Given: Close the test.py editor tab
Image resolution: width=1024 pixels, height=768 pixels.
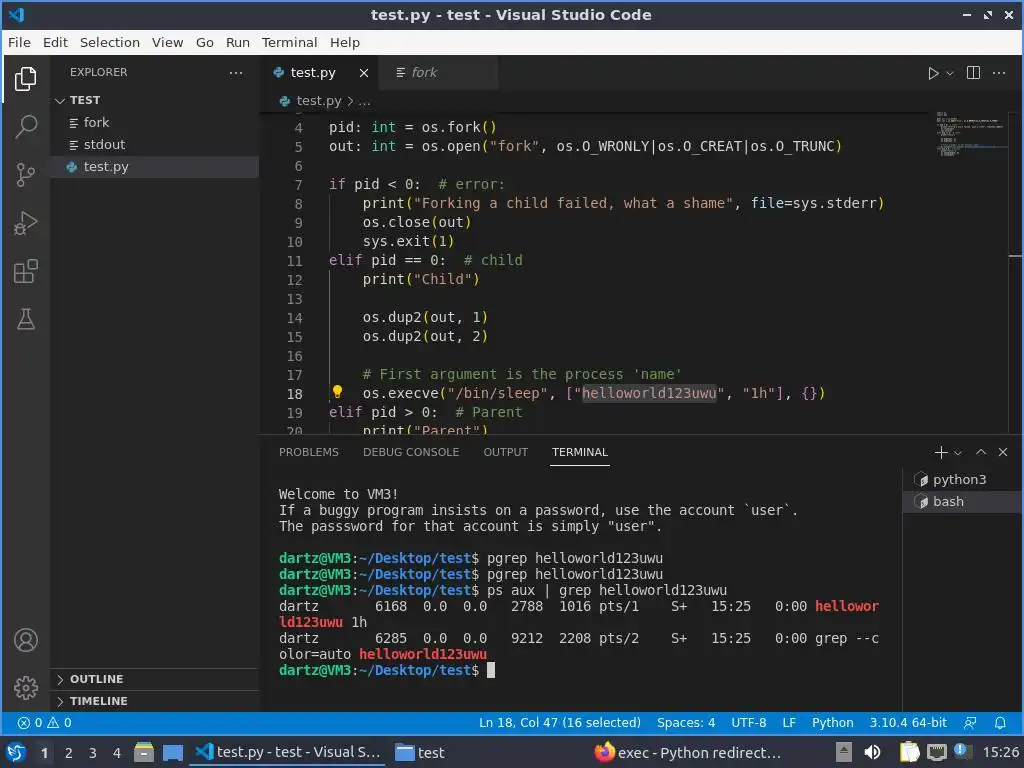Looking at the screenshot, I should 364,73.
